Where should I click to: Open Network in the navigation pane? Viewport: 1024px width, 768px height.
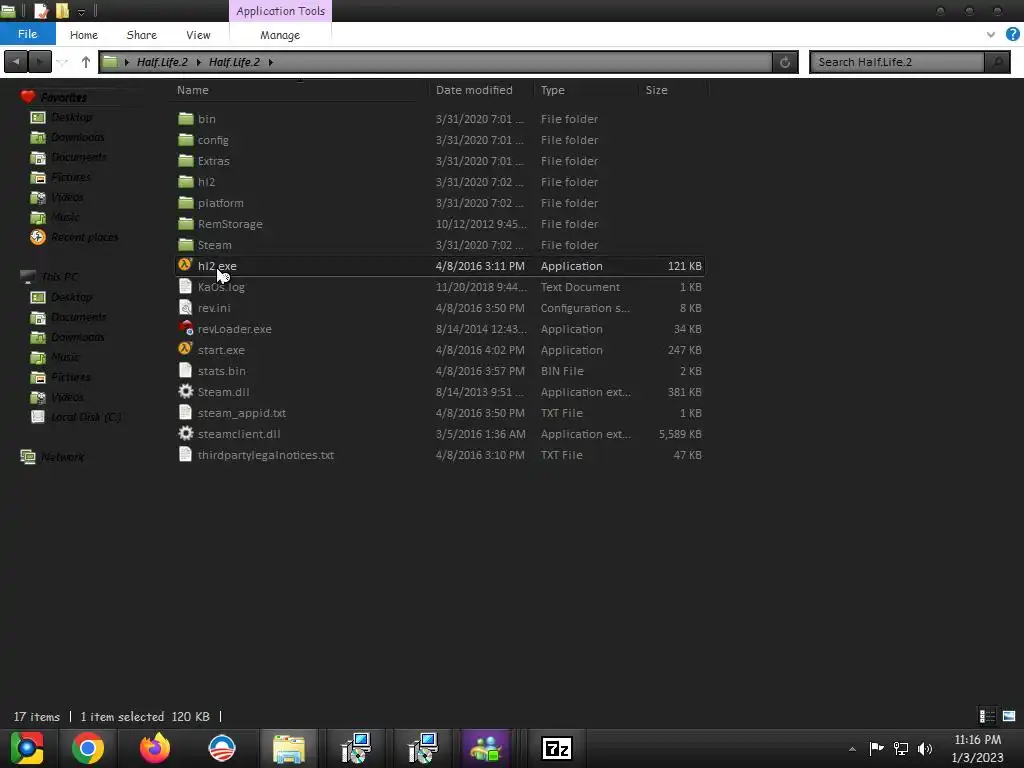click(62, 456)
